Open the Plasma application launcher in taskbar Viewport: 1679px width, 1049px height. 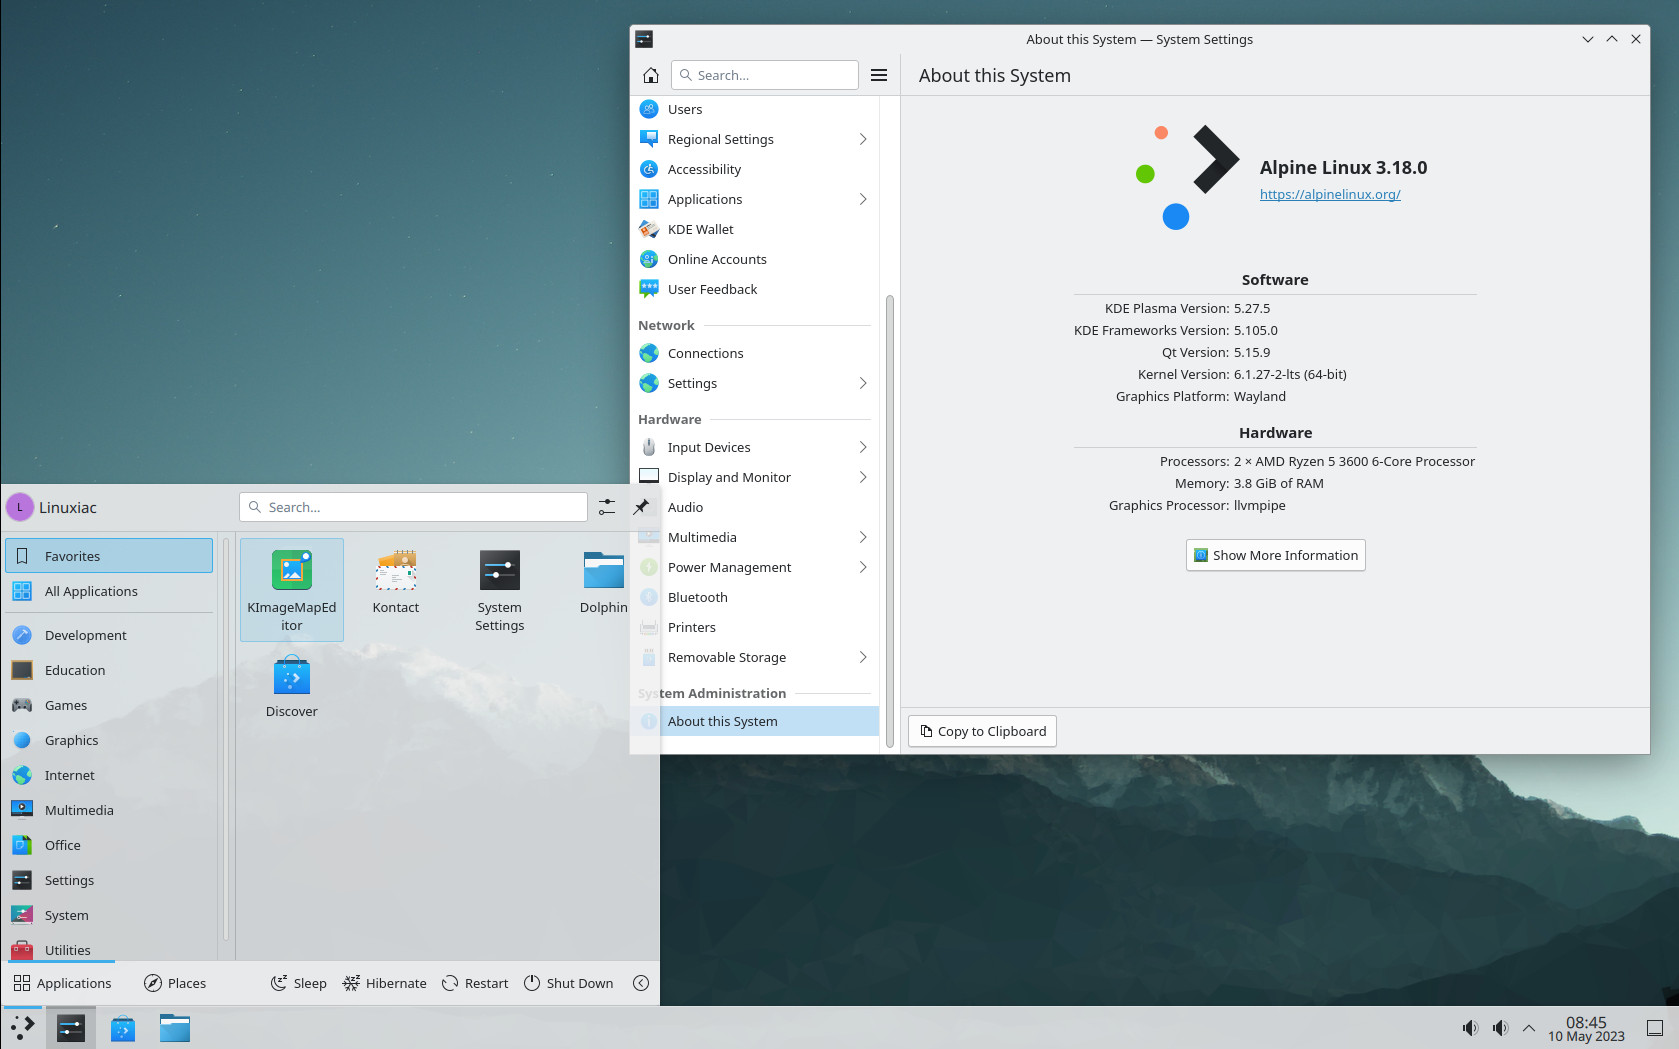click(22, 1028)
